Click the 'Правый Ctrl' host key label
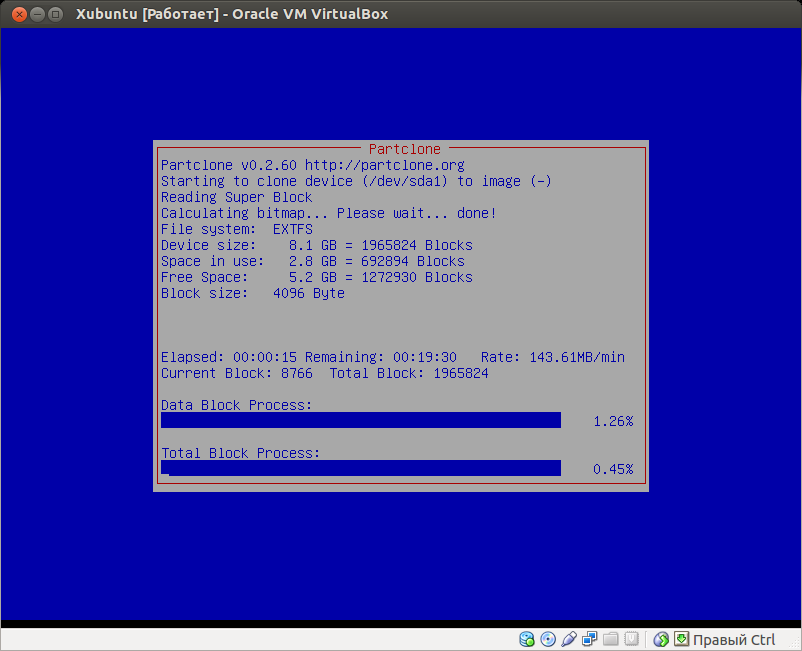The image size is (802, 651). (734, 640)
